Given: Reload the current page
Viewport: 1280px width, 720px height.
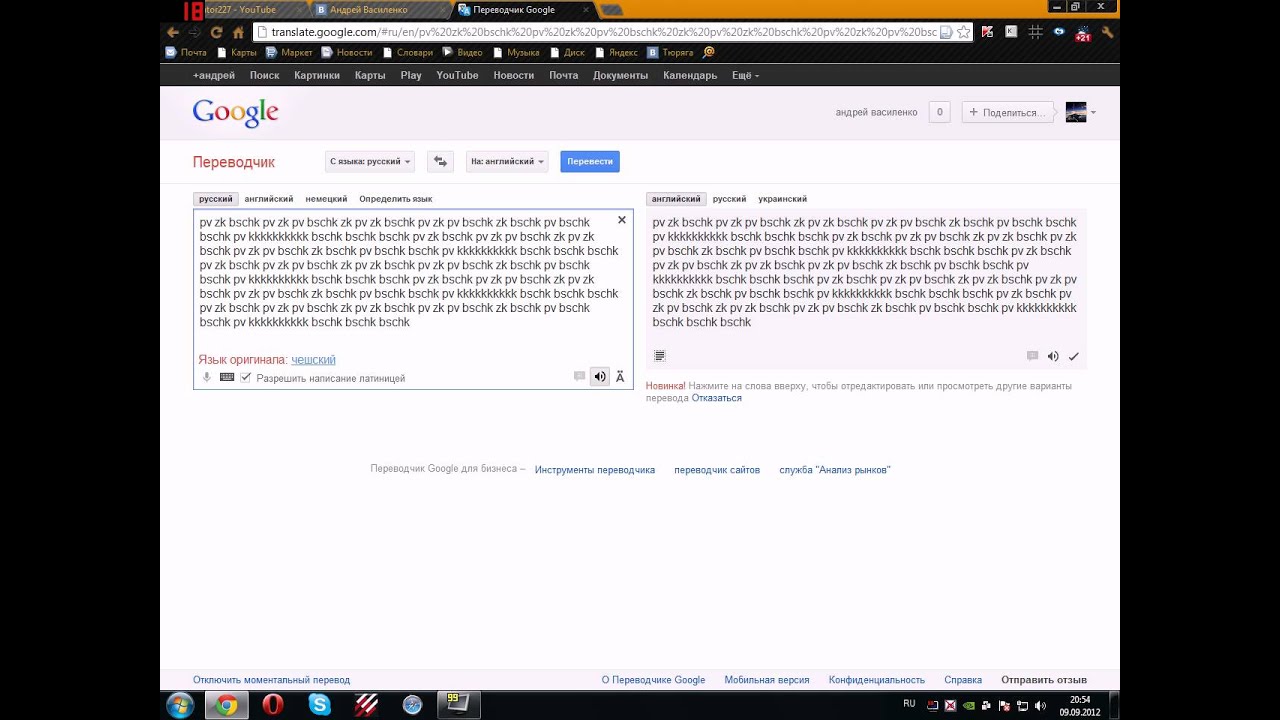Looking at the screenshot, I should click(216, 32).
